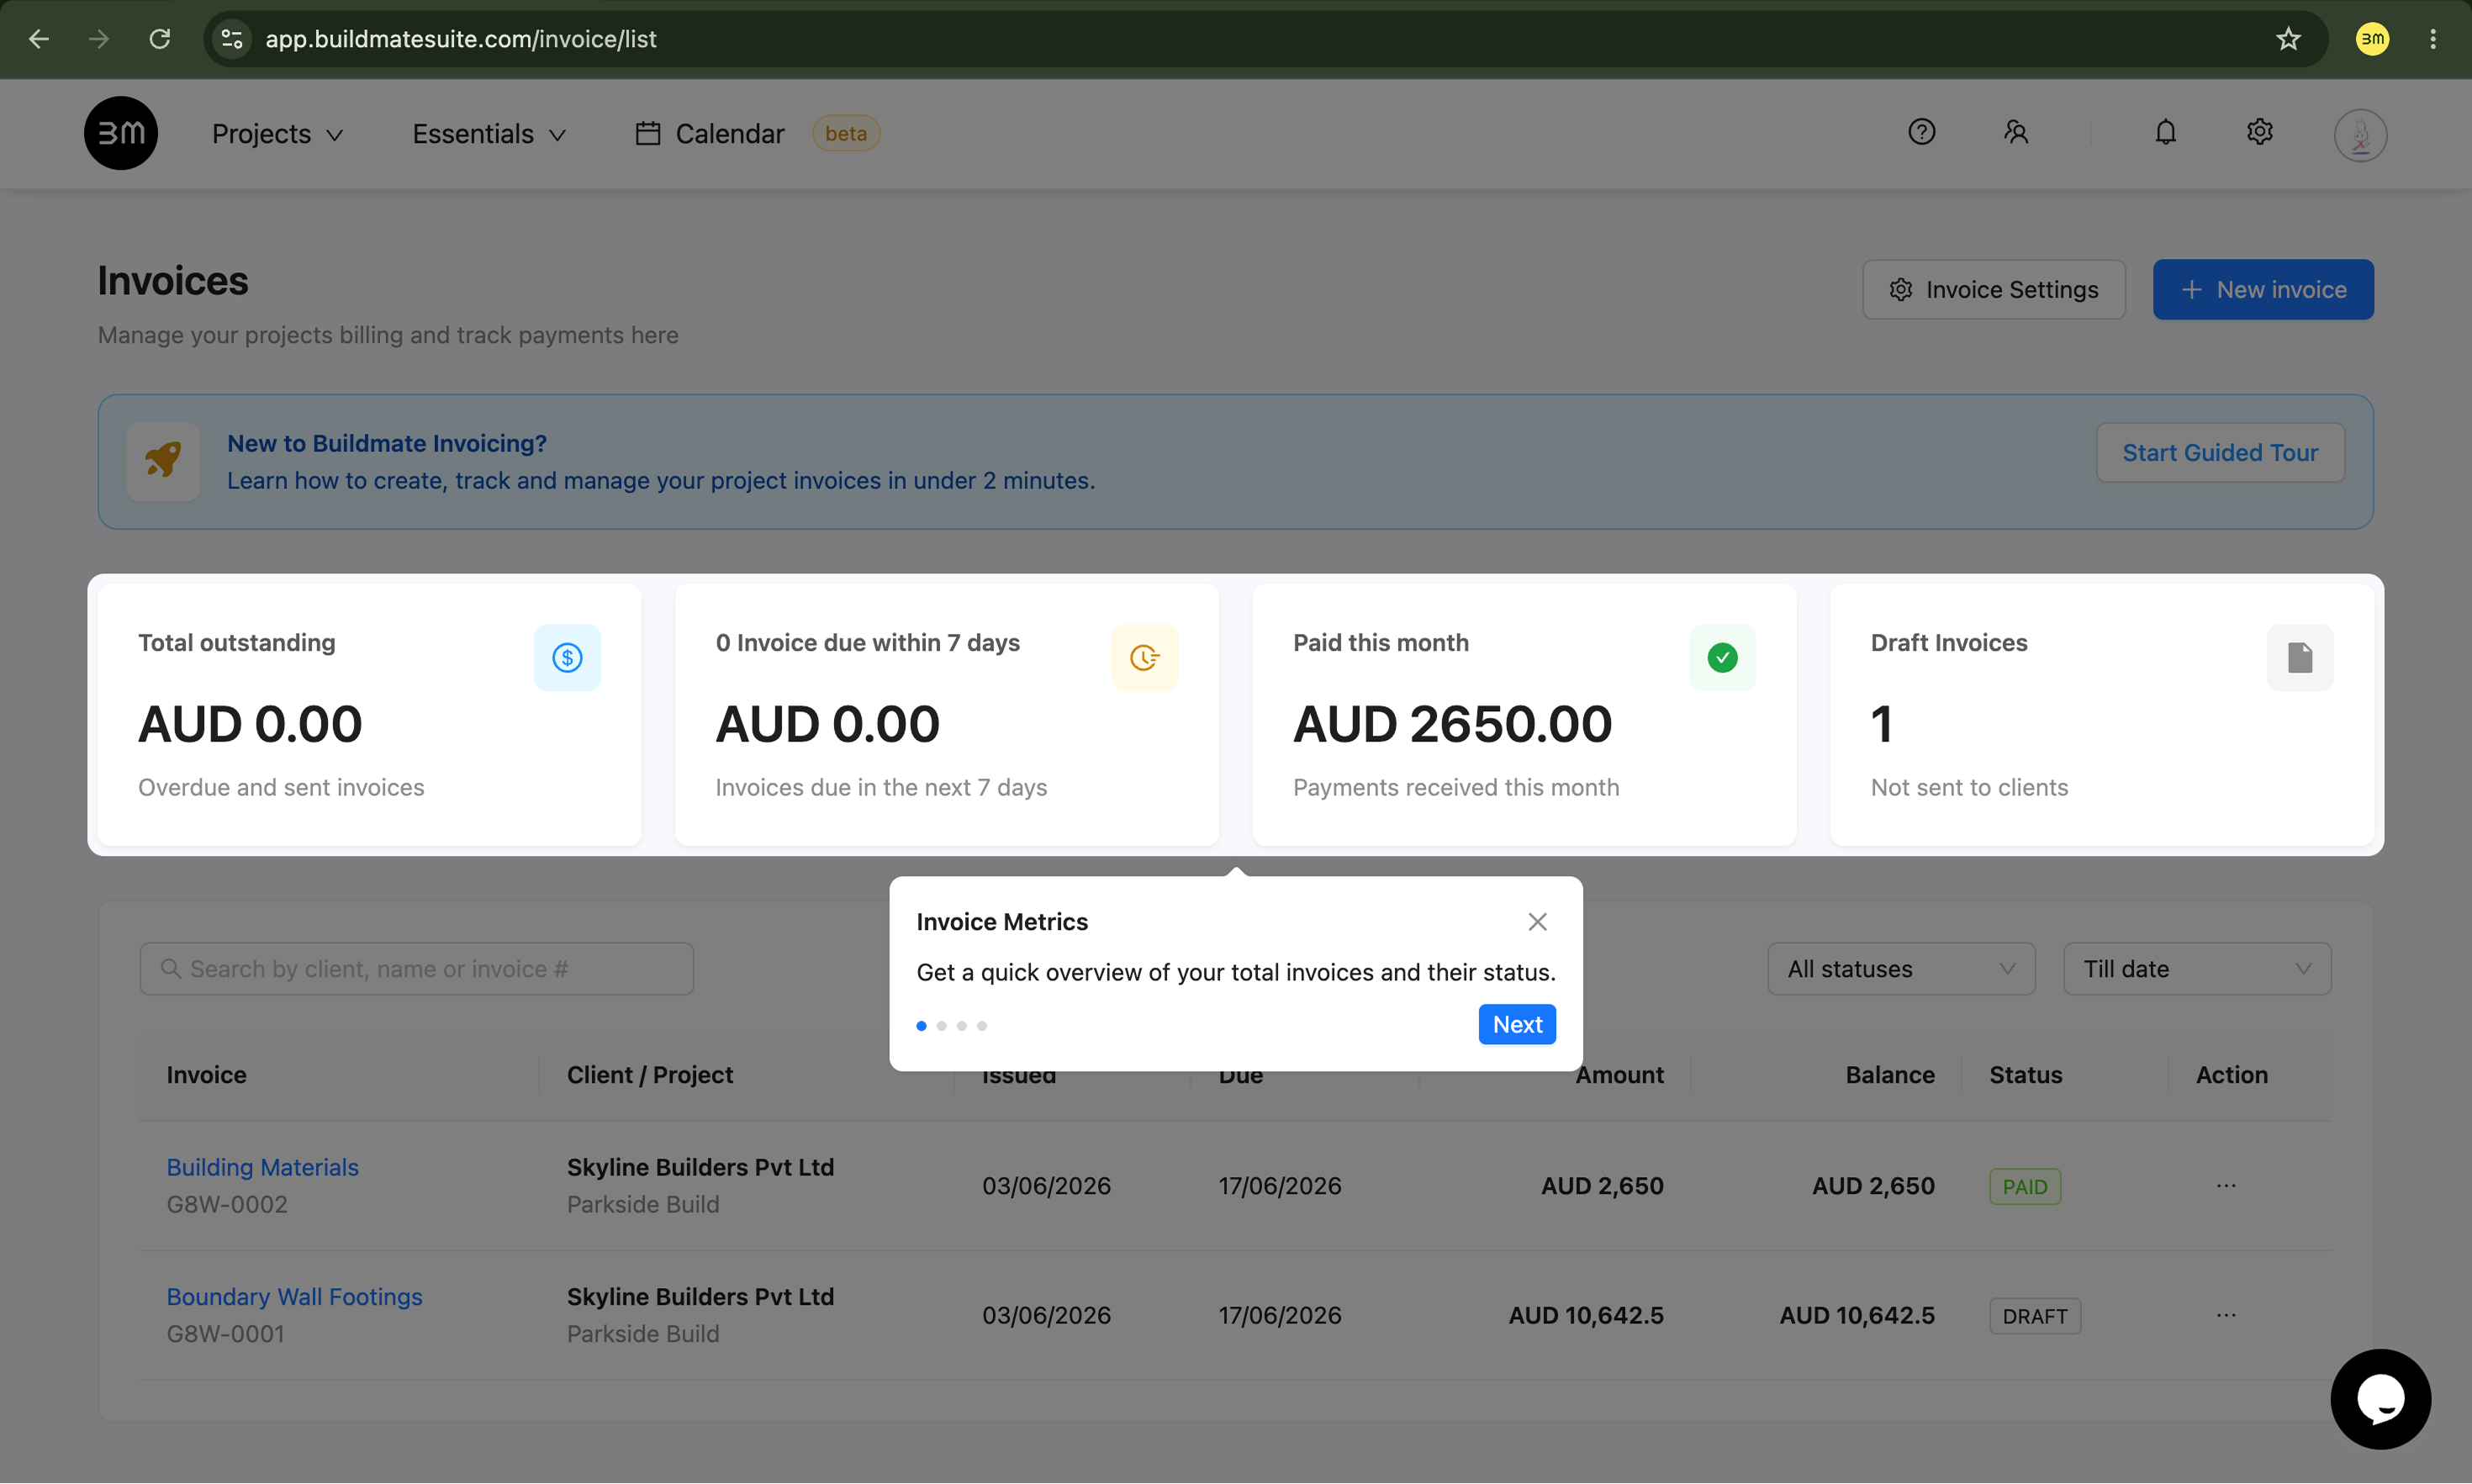Click the green check icon on Paid this month
2472x1484 pixels.
pos(1722,657)
